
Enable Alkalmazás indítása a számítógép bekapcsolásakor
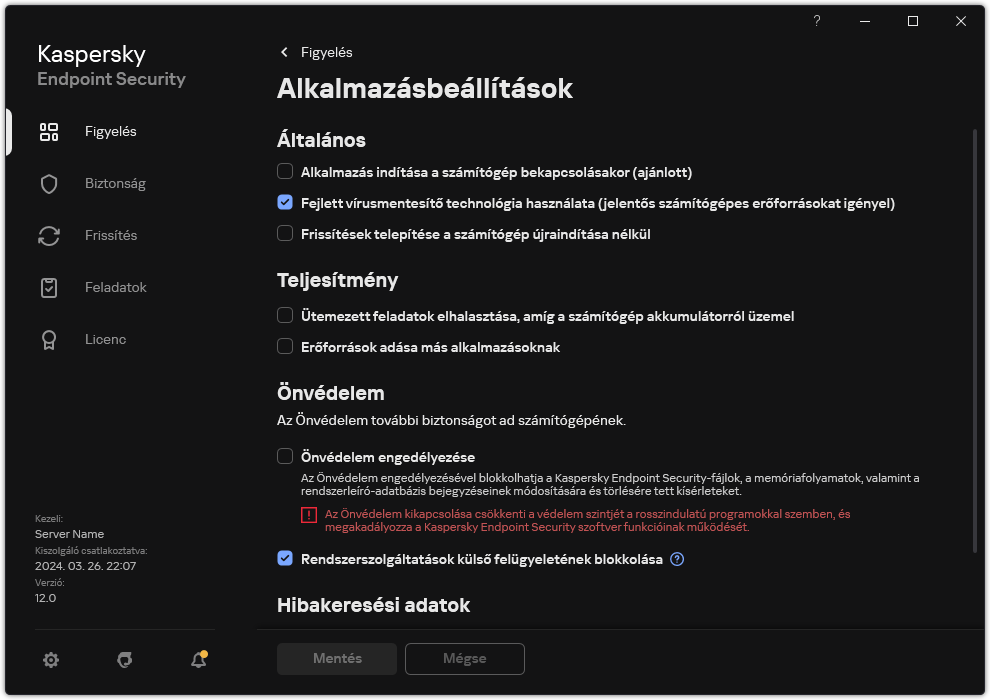[285, 171]
